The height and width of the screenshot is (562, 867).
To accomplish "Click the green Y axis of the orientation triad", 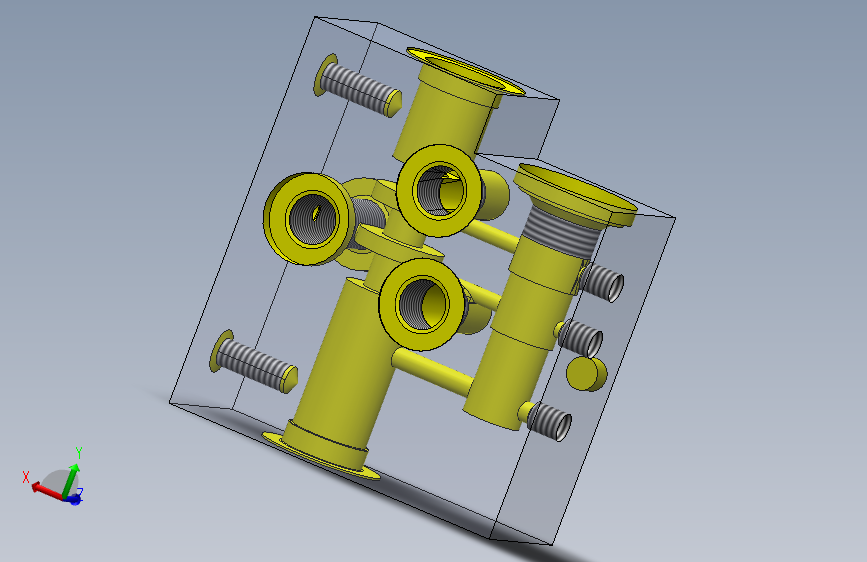I will (x=71, y=480).
